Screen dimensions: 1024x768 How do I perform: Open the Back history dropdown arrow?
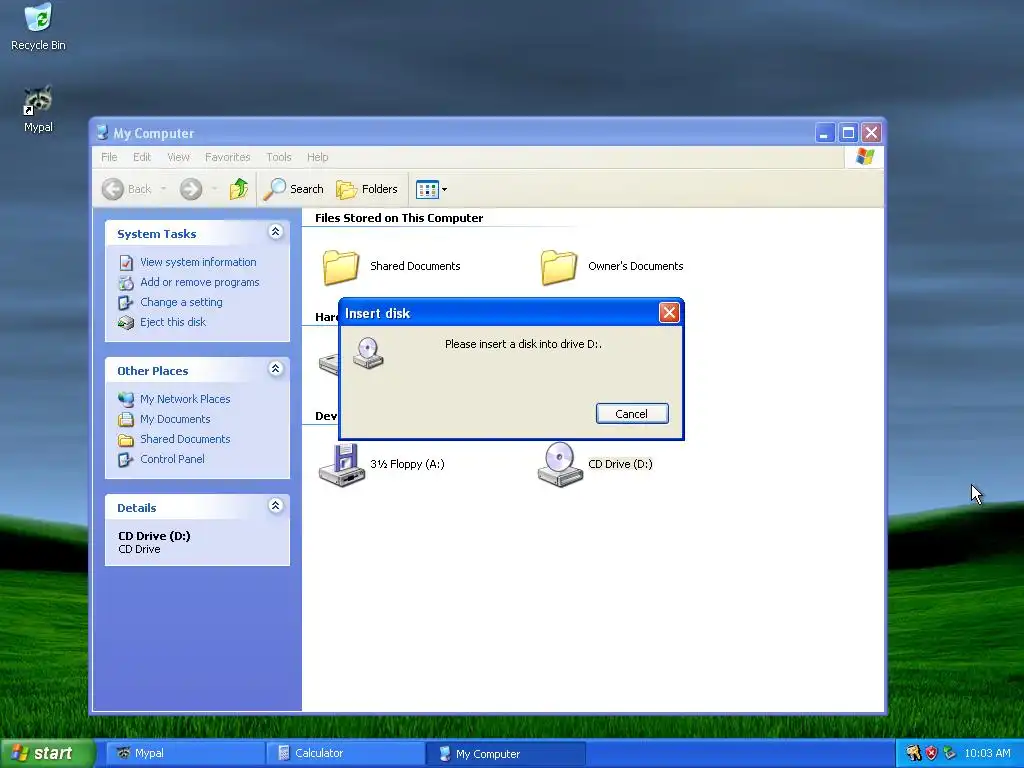coord(163,189)
